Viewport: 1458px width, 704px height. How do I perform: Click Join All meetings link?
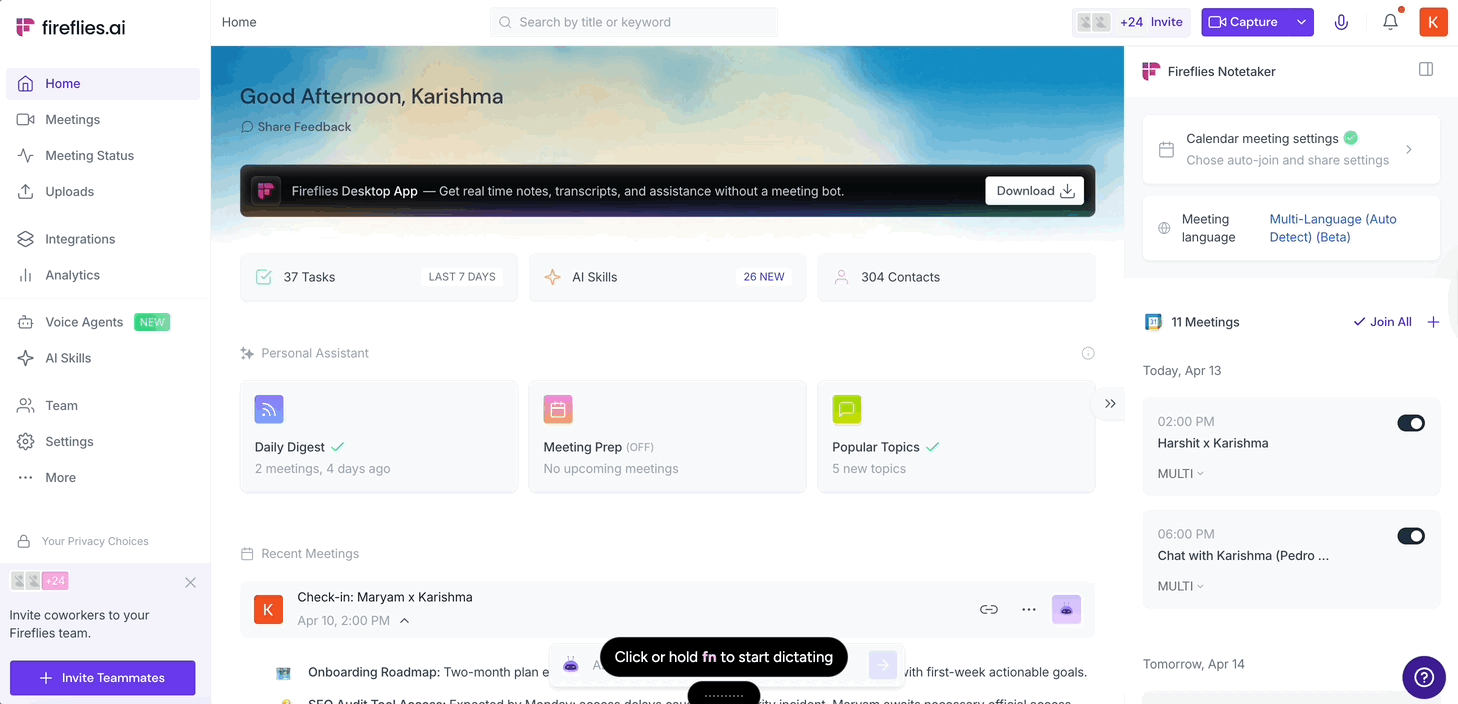[1382, 322]
